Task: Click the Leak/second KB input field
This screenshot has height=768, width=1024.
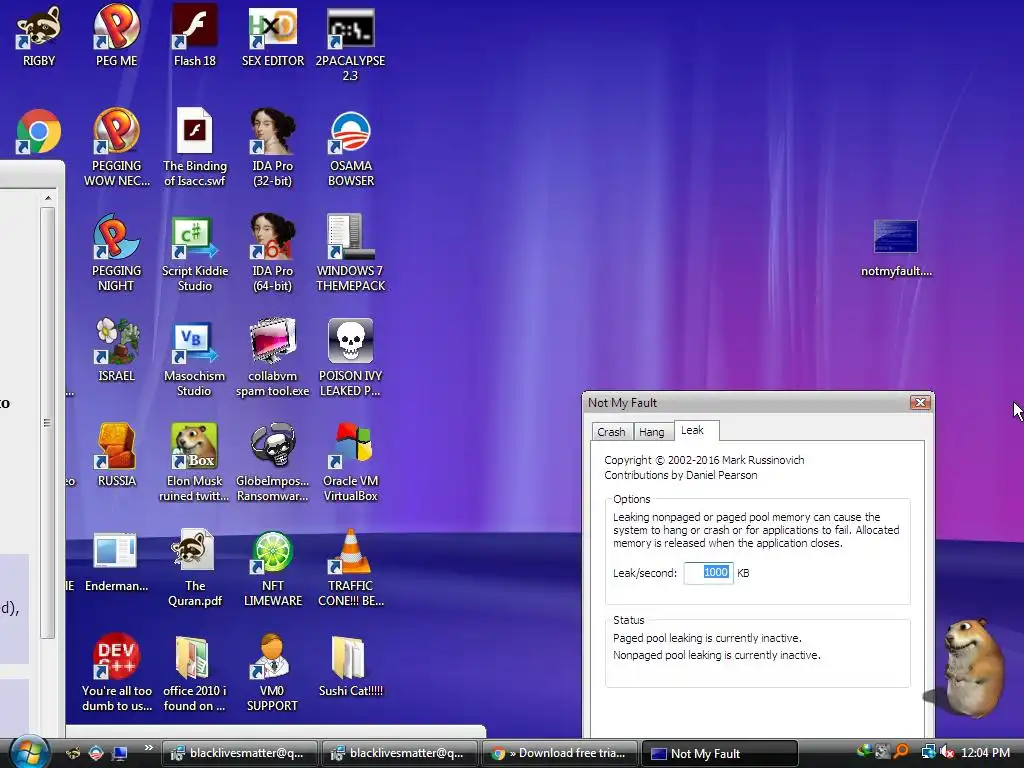Action: [709, 573]
